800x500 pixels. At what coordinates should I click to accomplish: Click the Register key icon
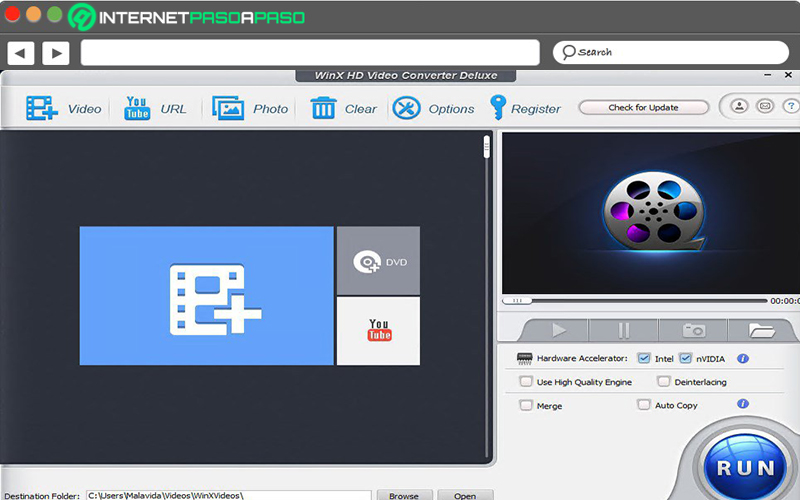[x=497, y=108]
